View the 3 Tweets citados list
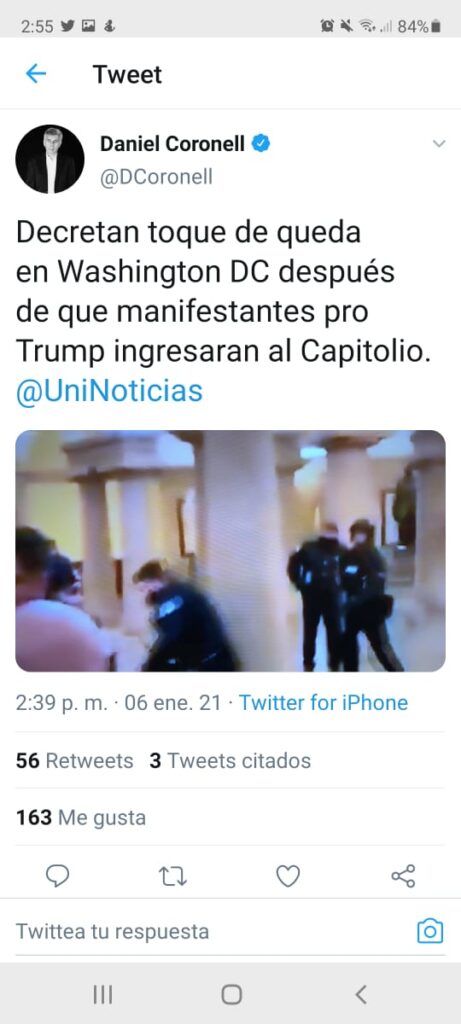461x1024 pixels. (x=230, y=760)
